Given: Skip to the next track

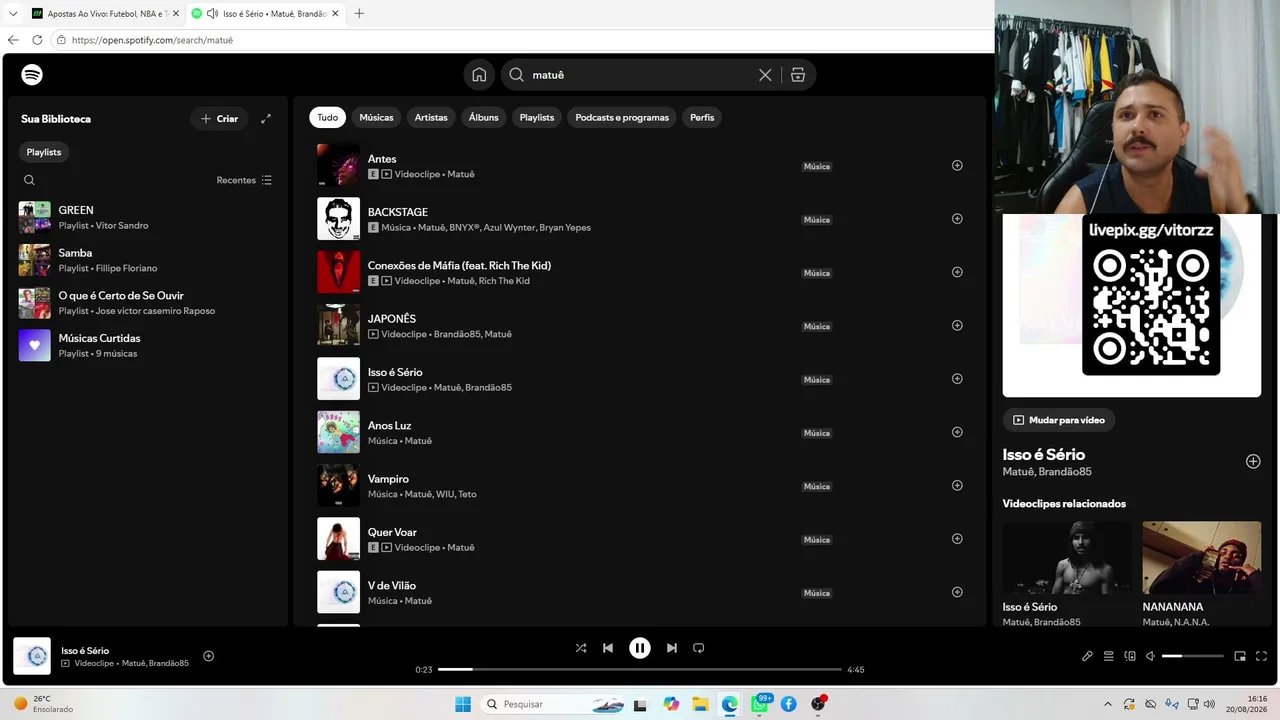Looking at the screenshot, I should click(672, 648).
